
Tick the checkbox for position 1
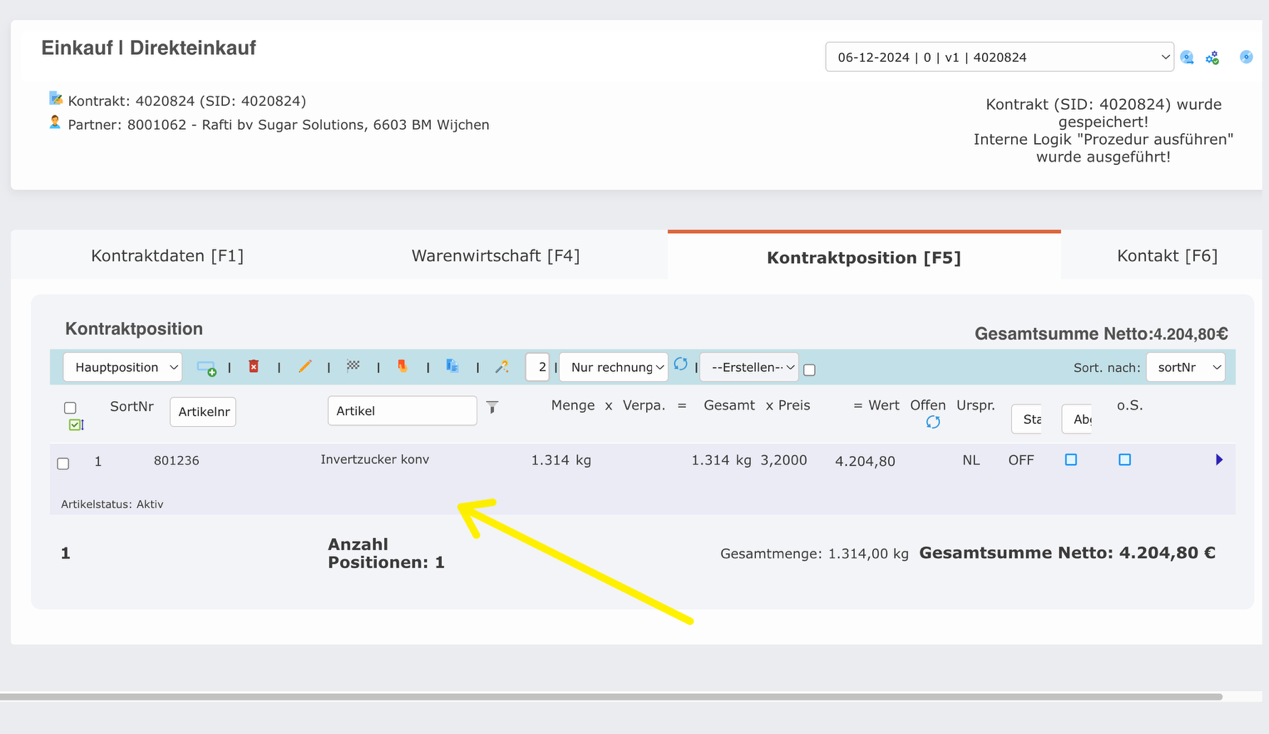[x=64, y=462]
